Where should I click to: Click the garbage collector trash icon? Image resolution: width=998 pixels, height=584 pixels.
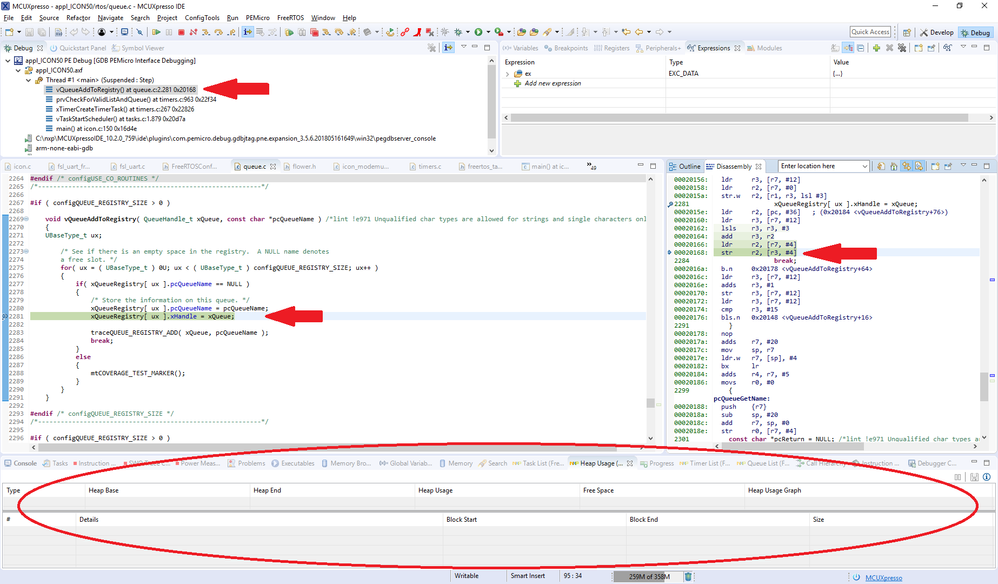[x=688, y=576]
